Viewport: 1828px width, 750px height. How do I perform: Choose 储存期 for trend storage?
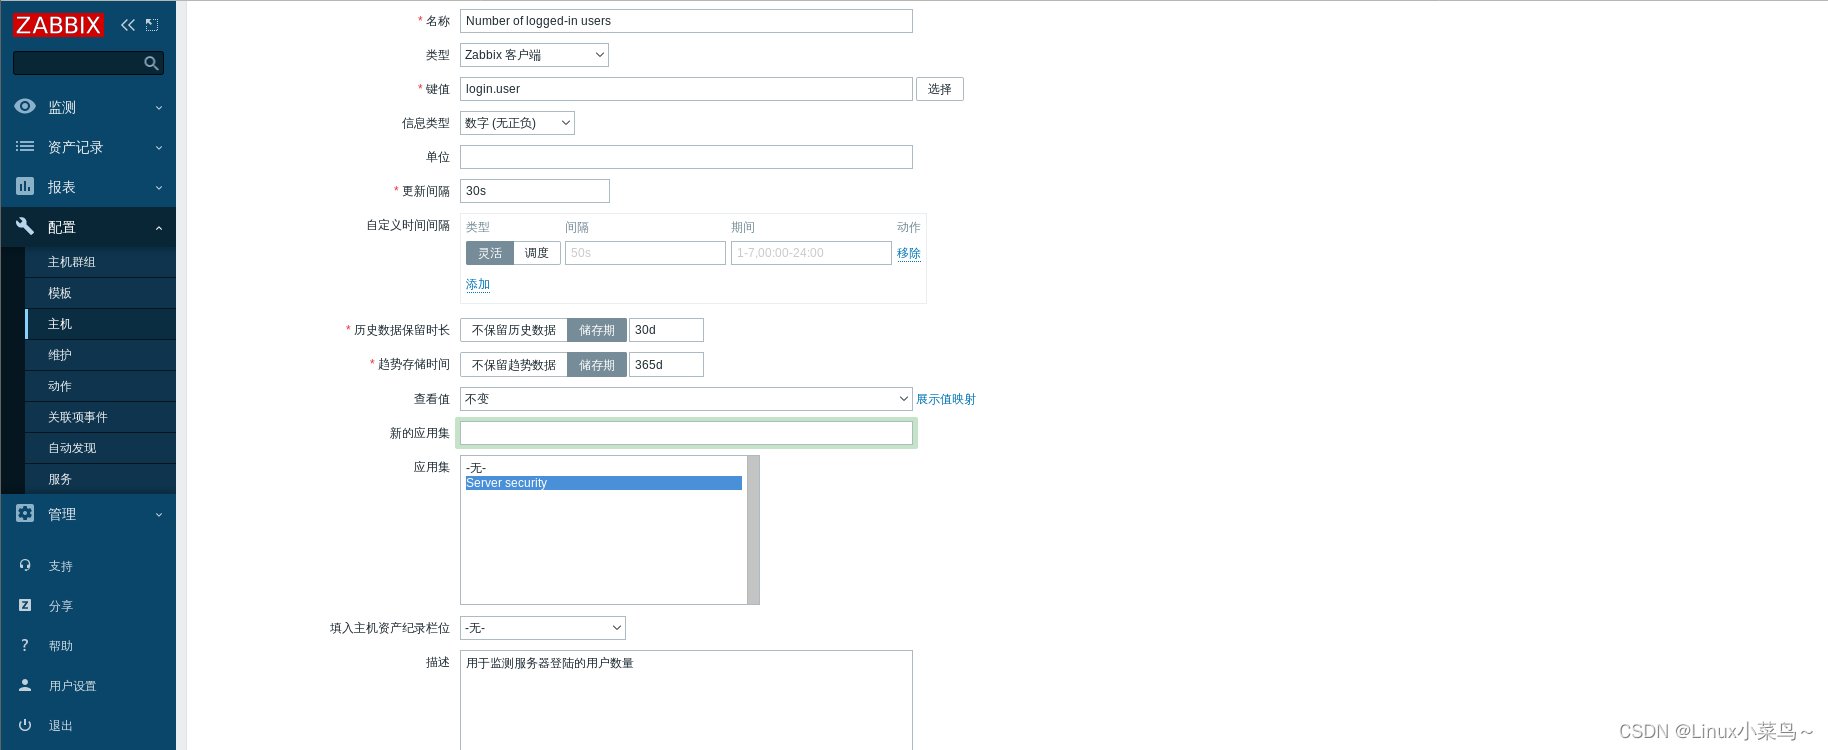click(597, 365)
